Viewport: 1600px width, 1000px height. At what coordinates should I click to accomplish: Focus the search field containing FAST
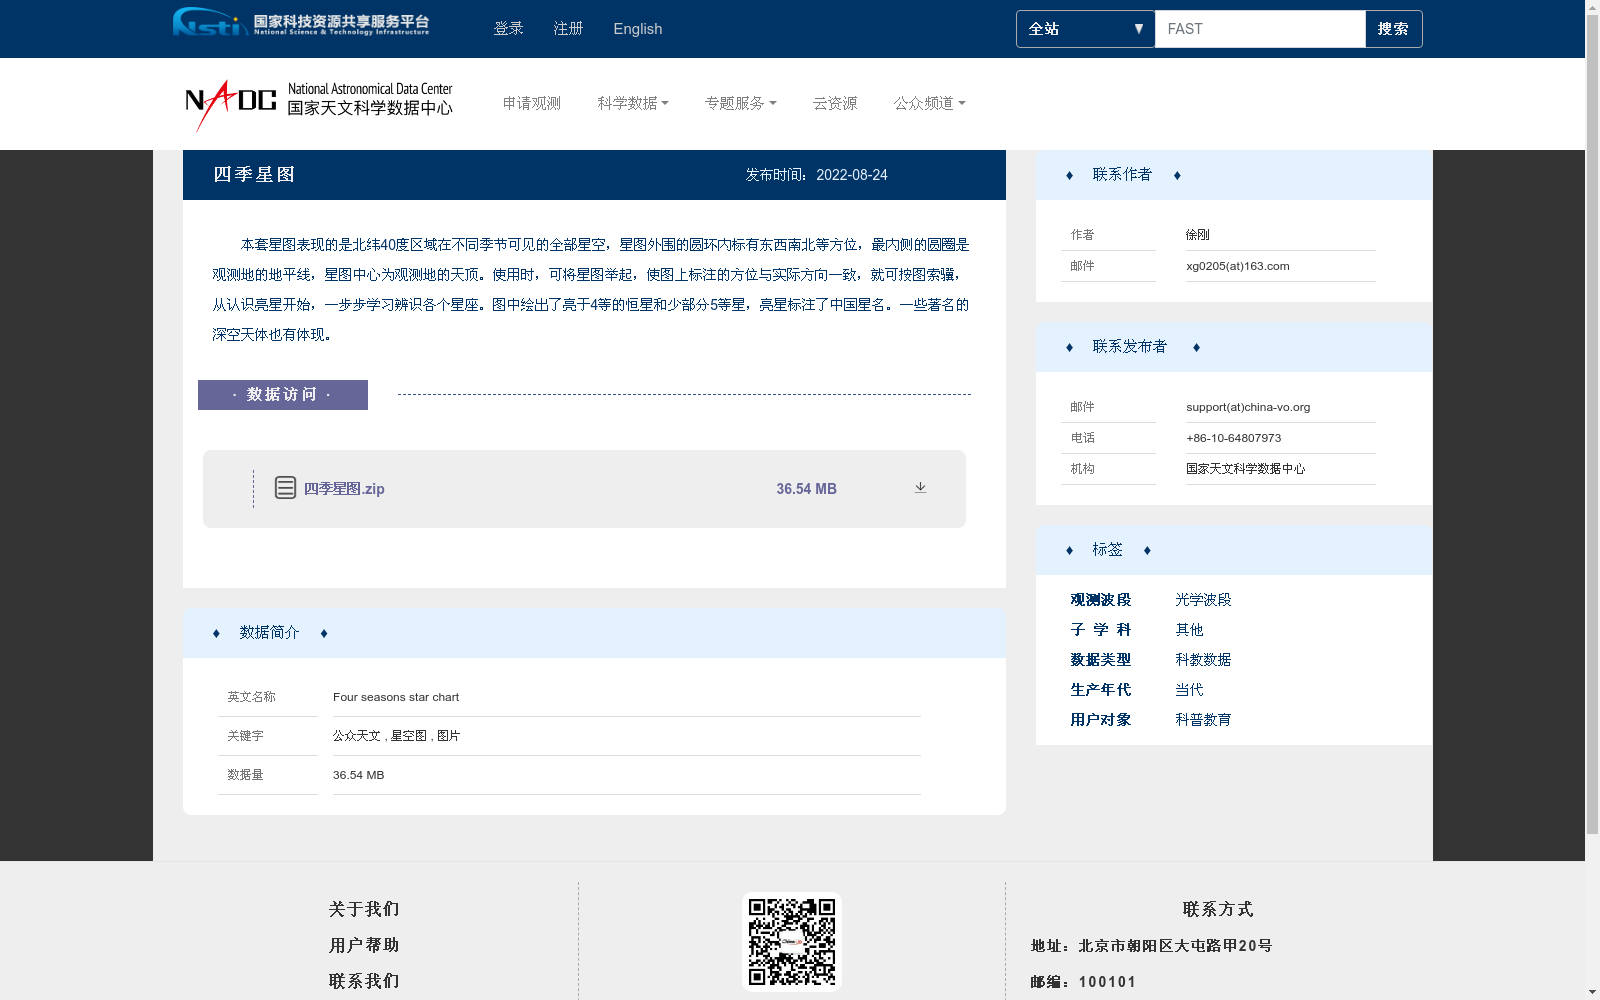1260,29
